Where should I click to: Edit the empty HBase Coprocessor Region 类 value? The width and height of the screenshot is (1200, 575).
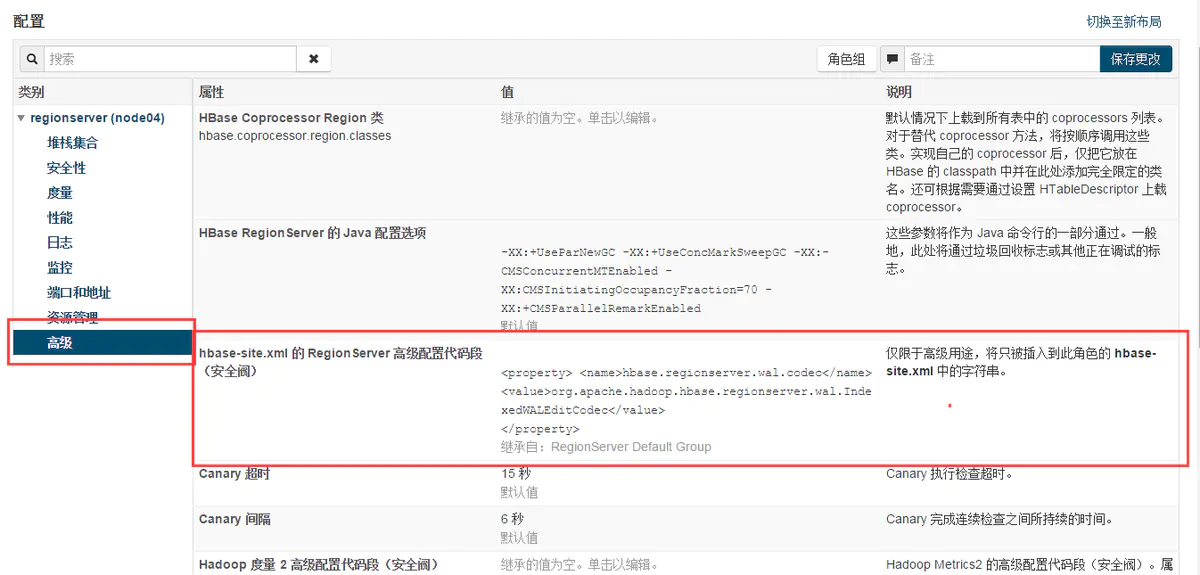pyautogui.click(x=580, y=118)
